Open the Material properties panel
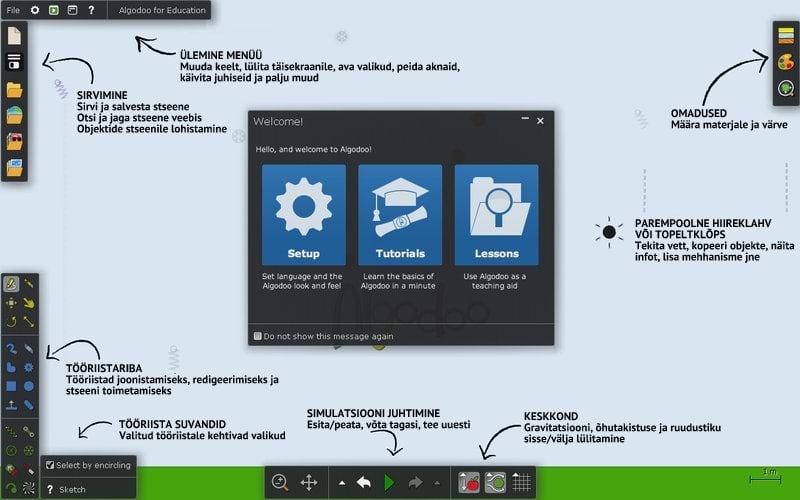Viewport: 800px width, 500px height. pyautogui.click(x=786, y=35)
